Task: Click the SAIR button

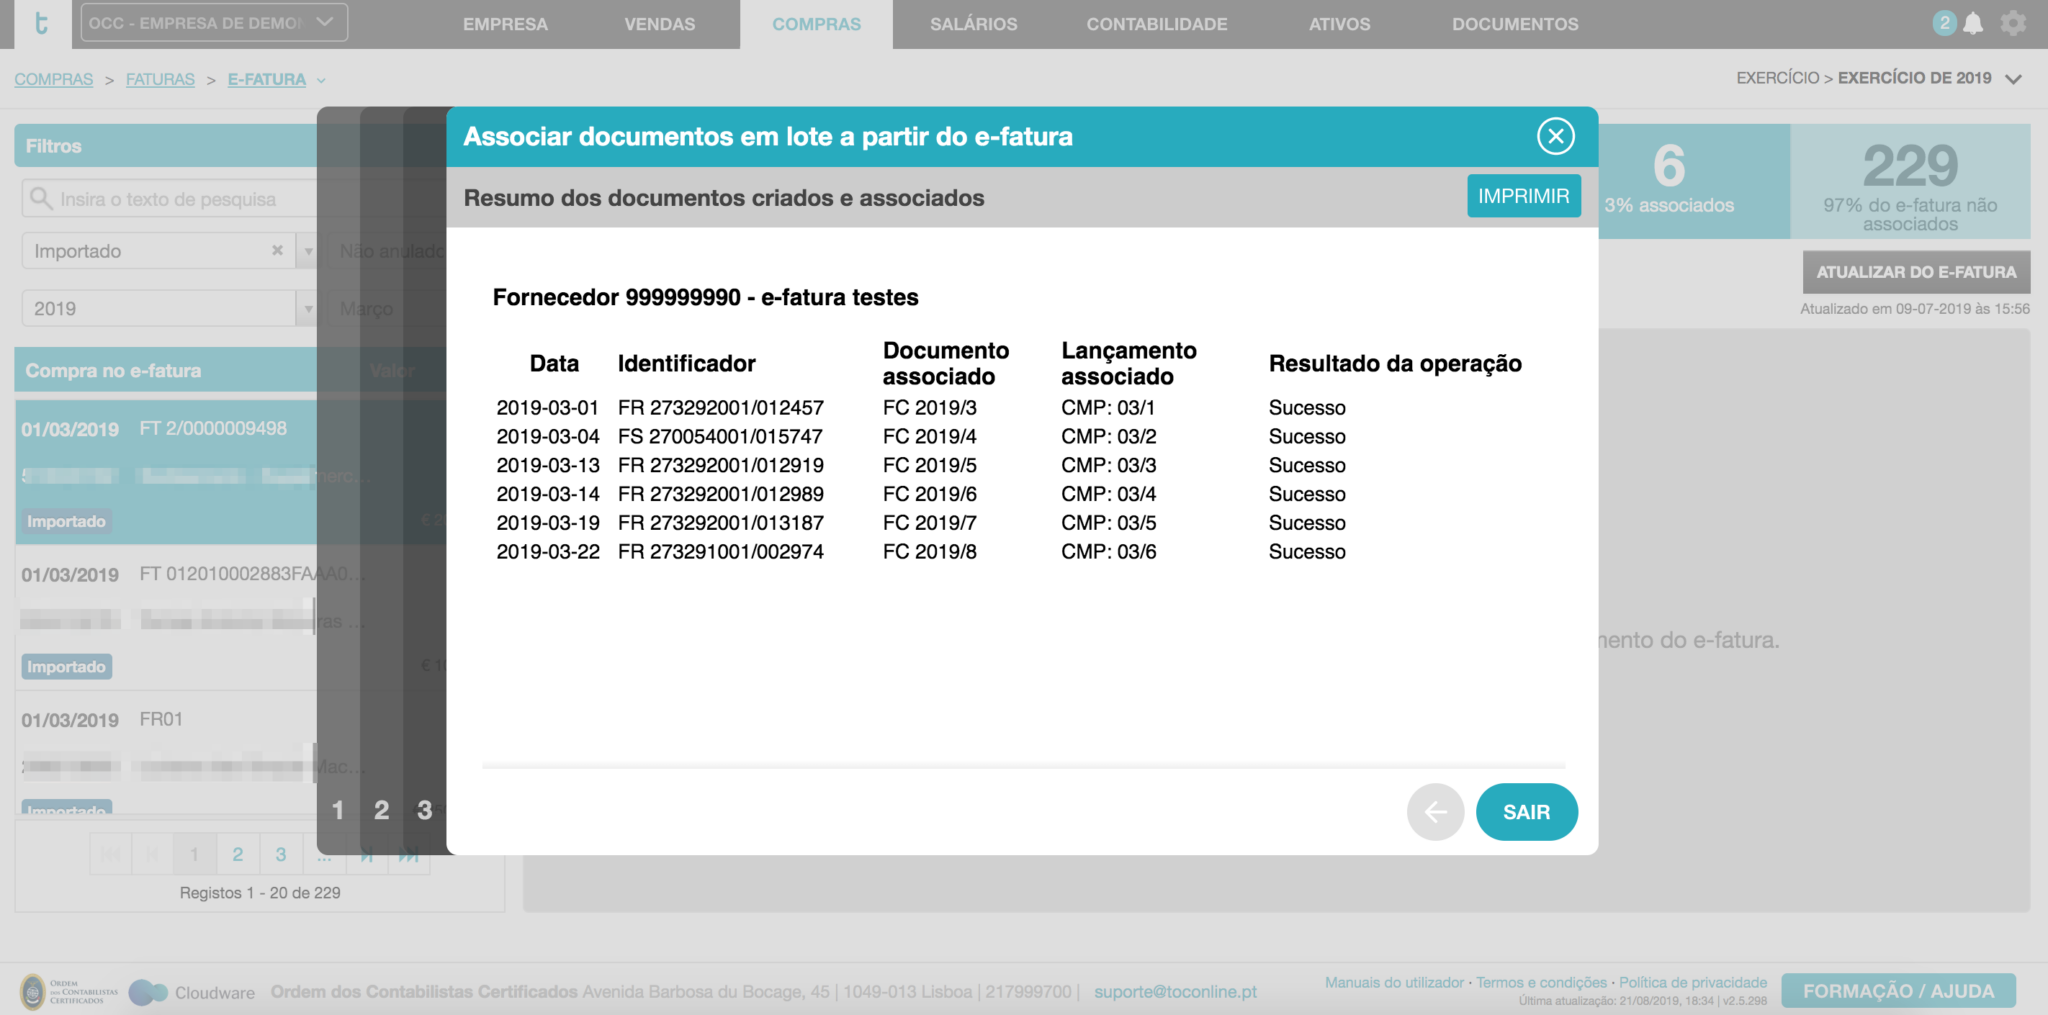Action: click(1527, 812)
